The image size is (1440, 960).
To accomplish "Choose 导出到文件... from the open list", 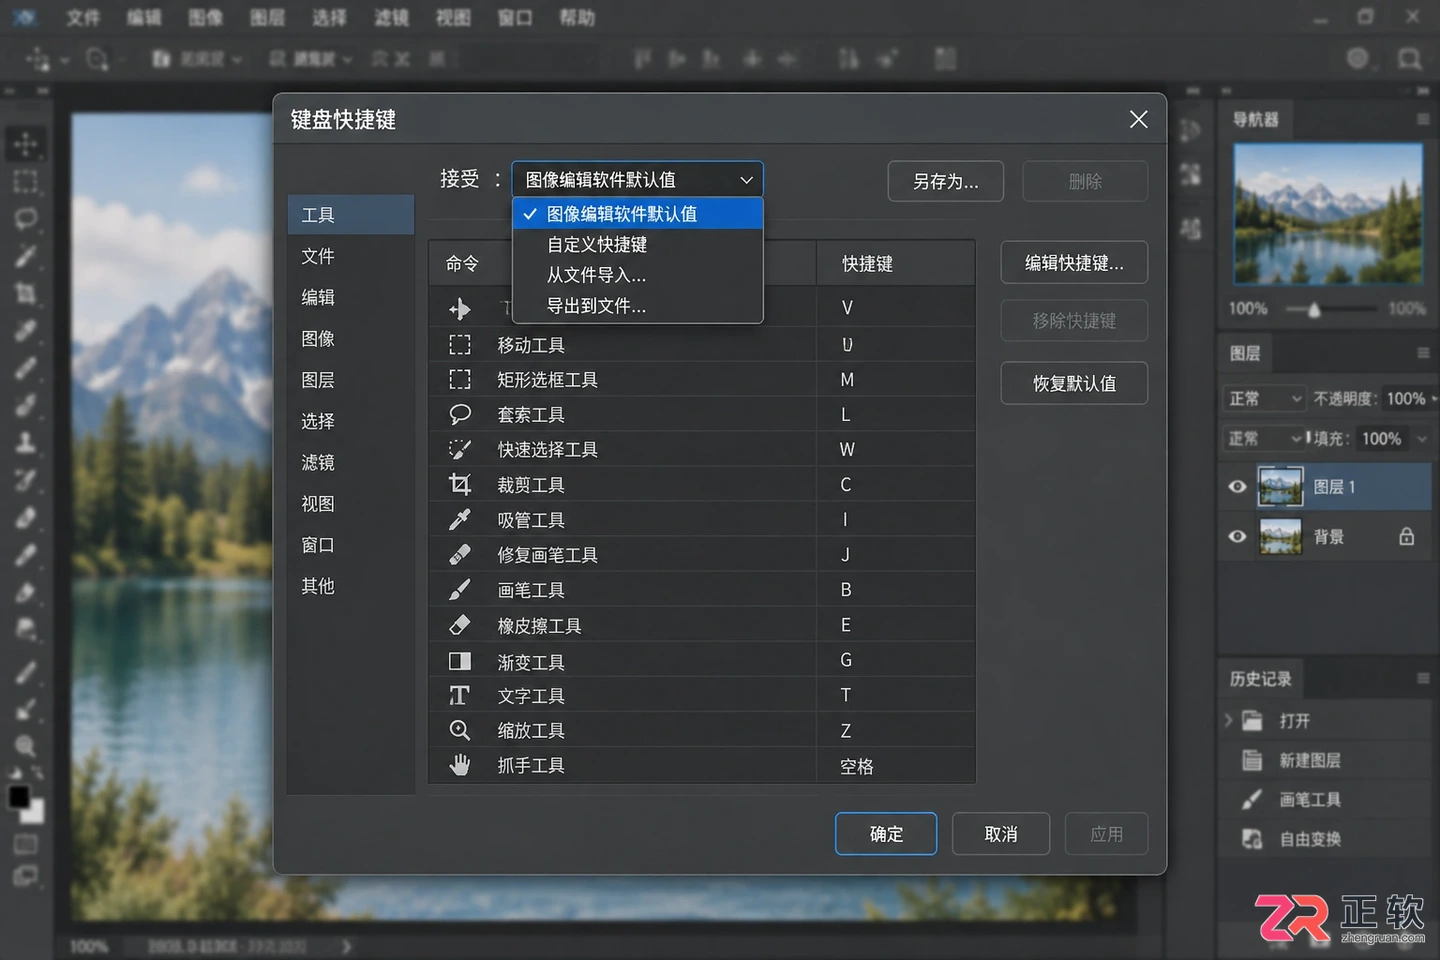I will [637, 306].
